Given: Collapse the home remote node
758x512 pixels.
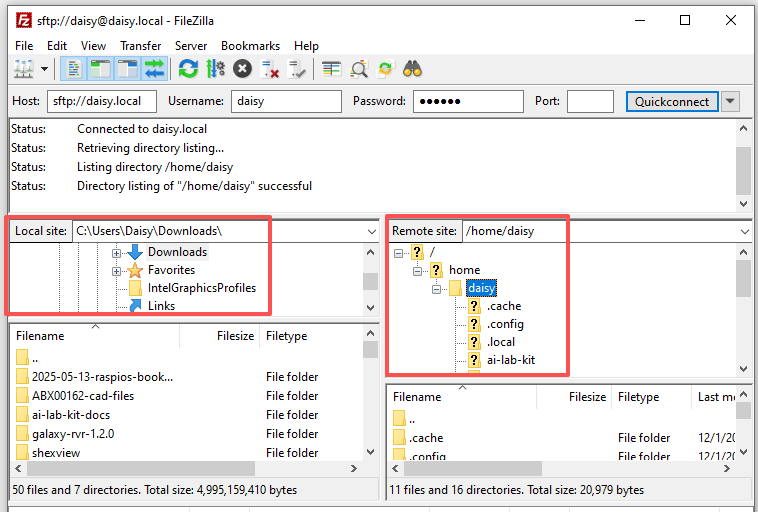Looking at the screenshot, I should 417,271.
